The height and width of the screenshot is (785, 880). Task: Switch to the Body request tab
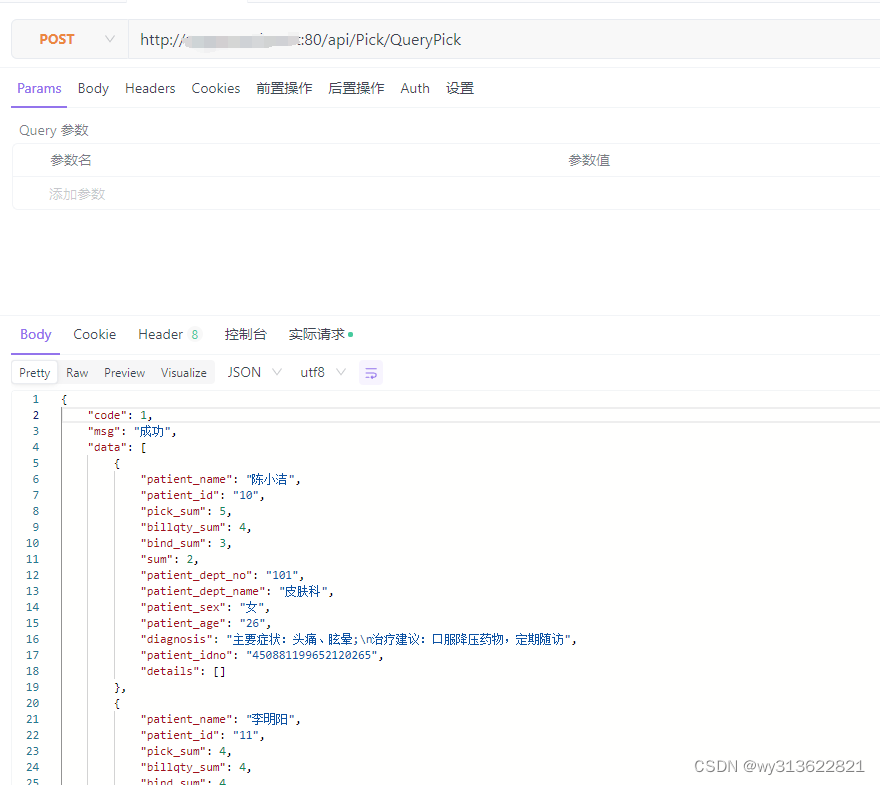(93, 88)
